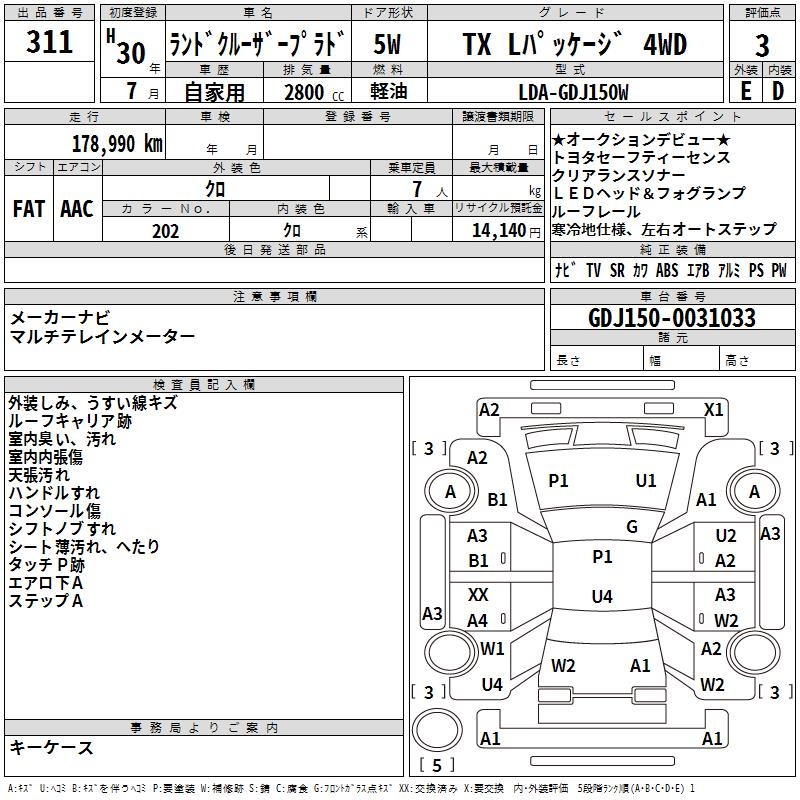Select the vehicle name ランドクルーザープラド
Screen dimensions: 800x800
pos(257,43)
